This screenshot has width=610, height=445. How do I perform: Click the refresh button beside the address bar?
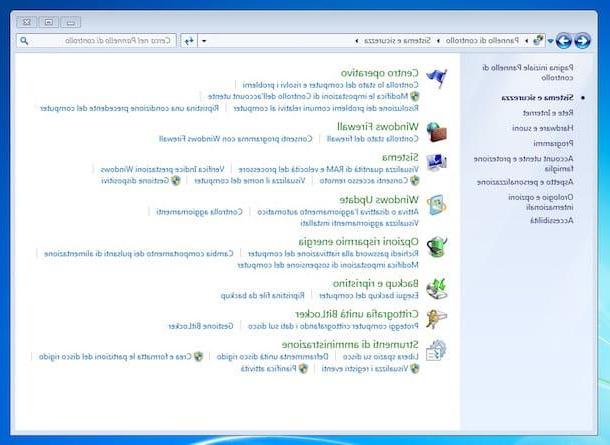pos(189,40)
